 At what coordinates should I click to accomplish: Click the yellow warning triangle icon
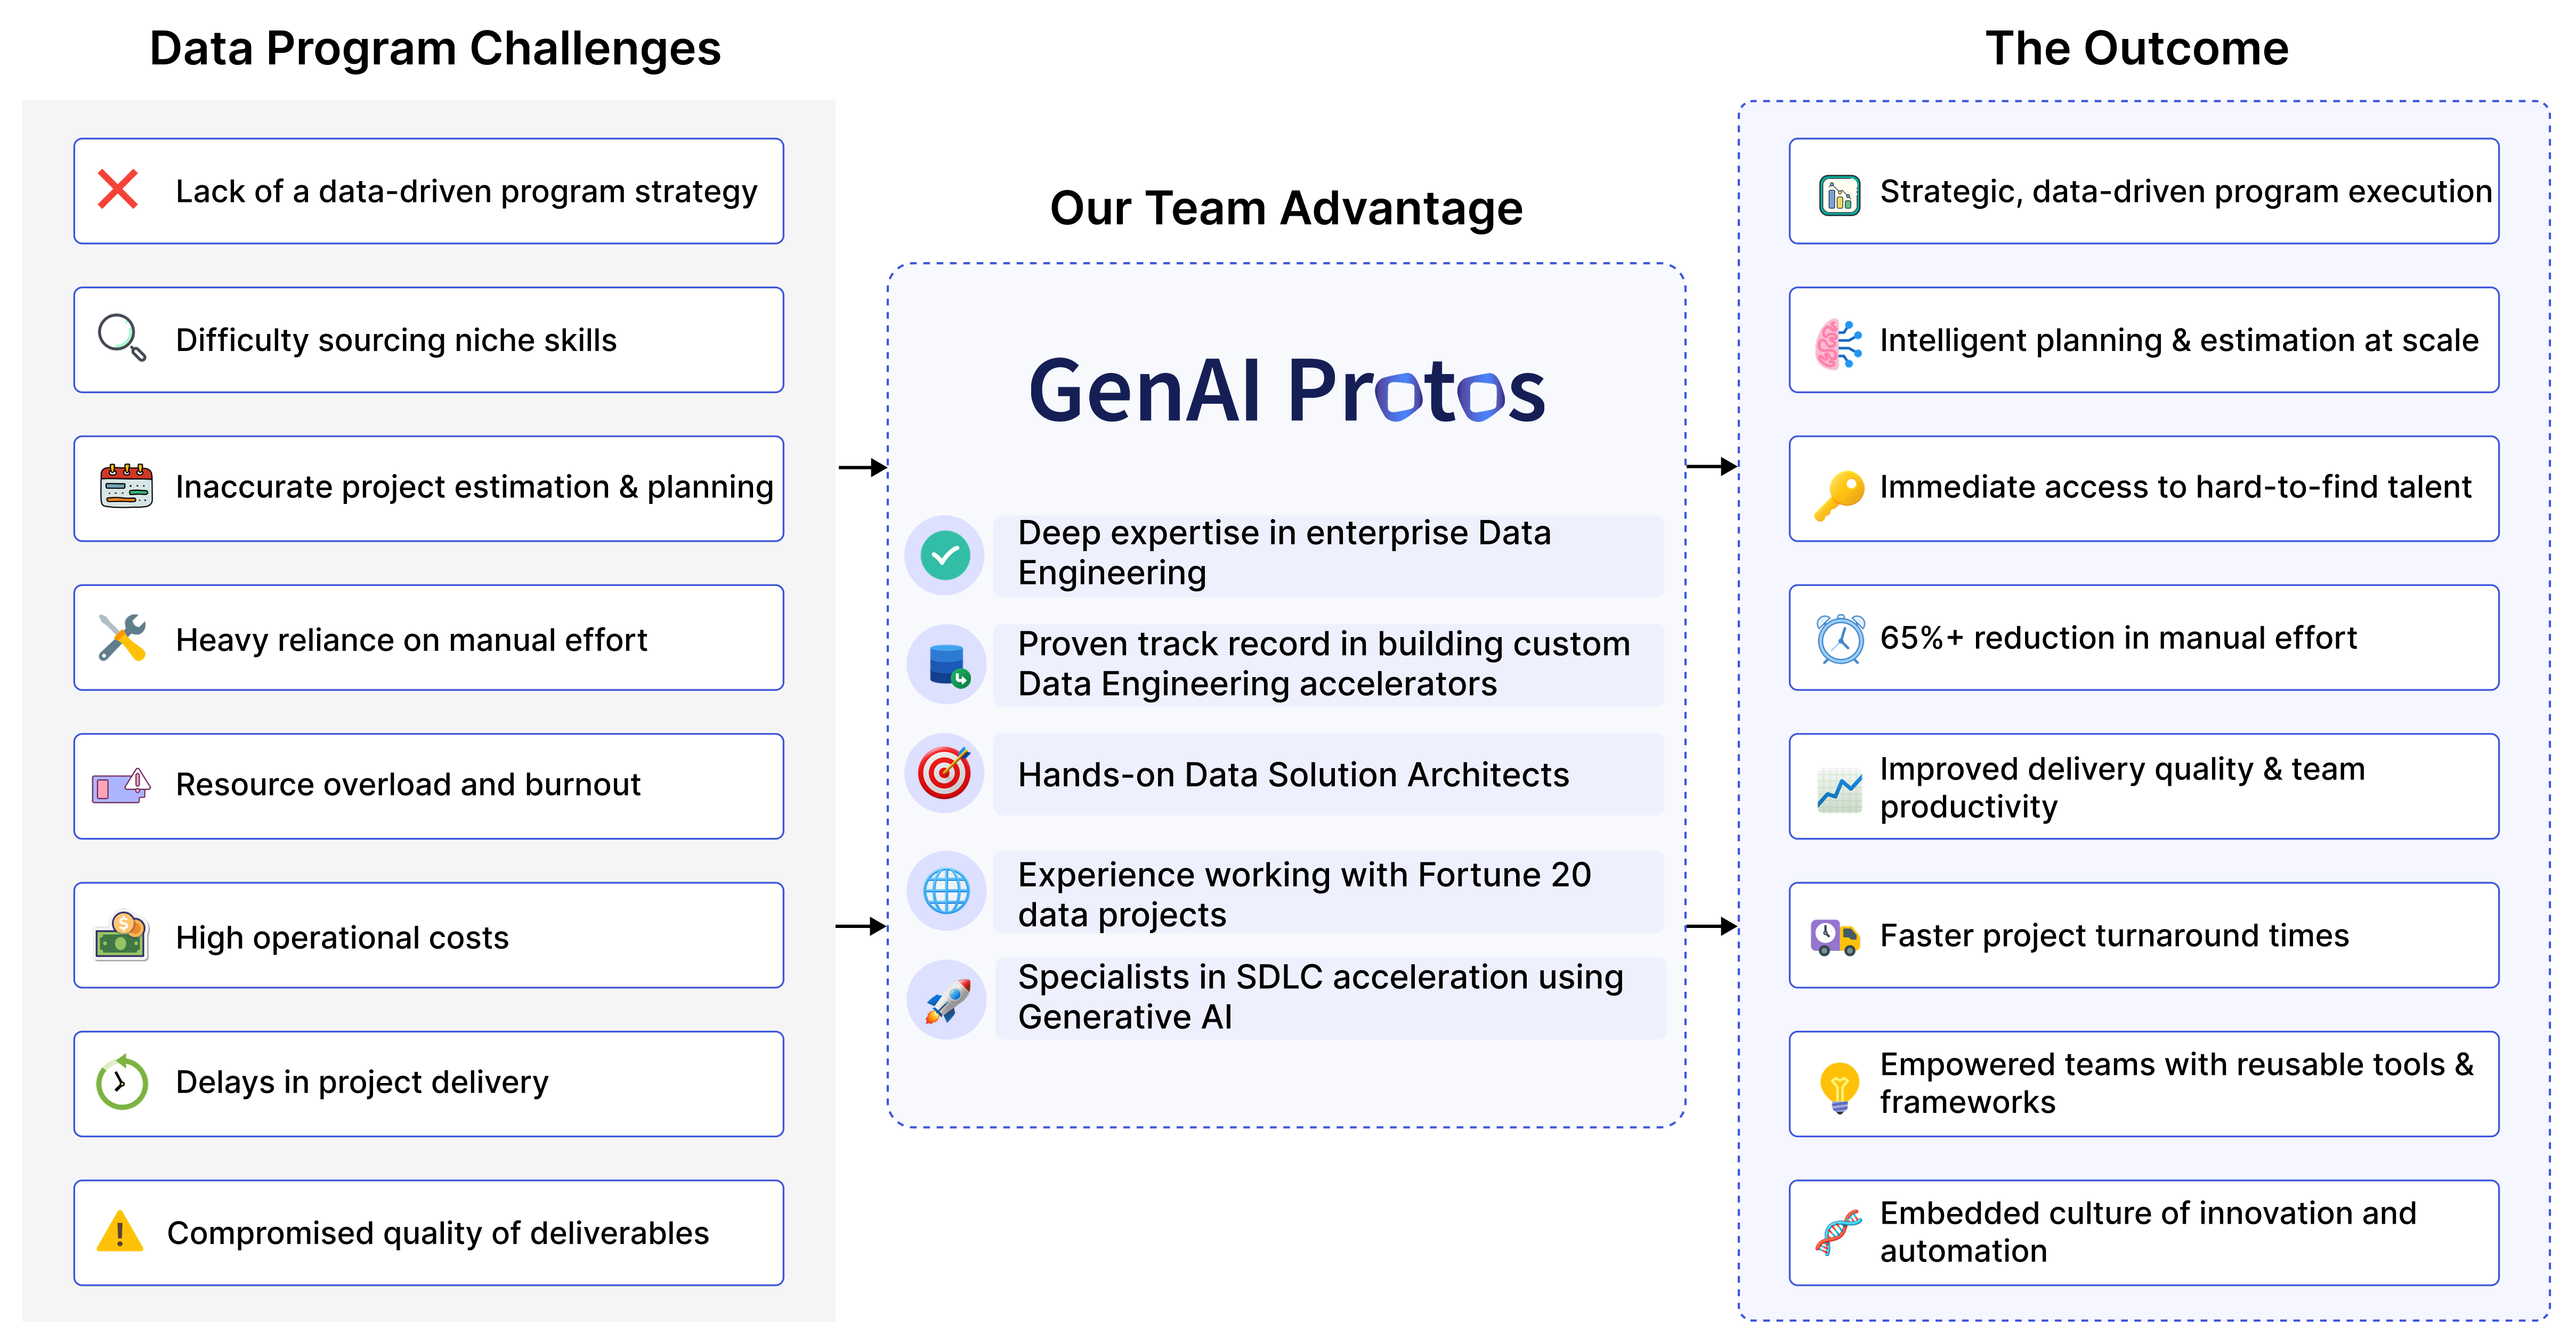120,1232
